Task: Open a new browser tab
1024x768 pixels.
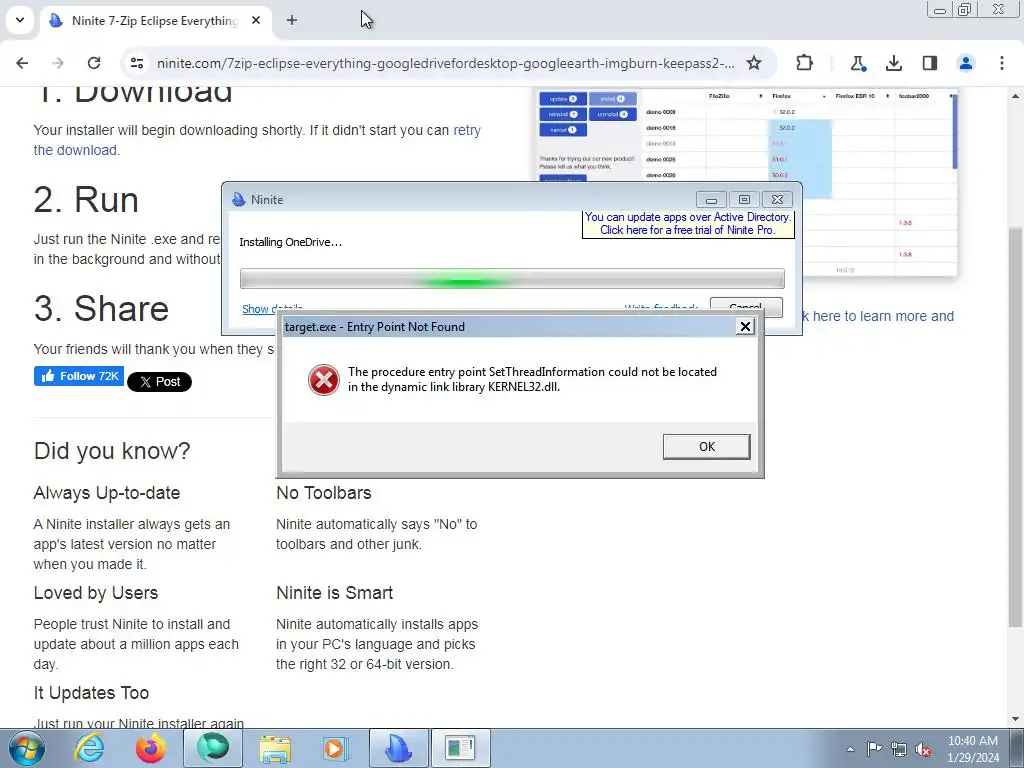Action: click(292, 20)
